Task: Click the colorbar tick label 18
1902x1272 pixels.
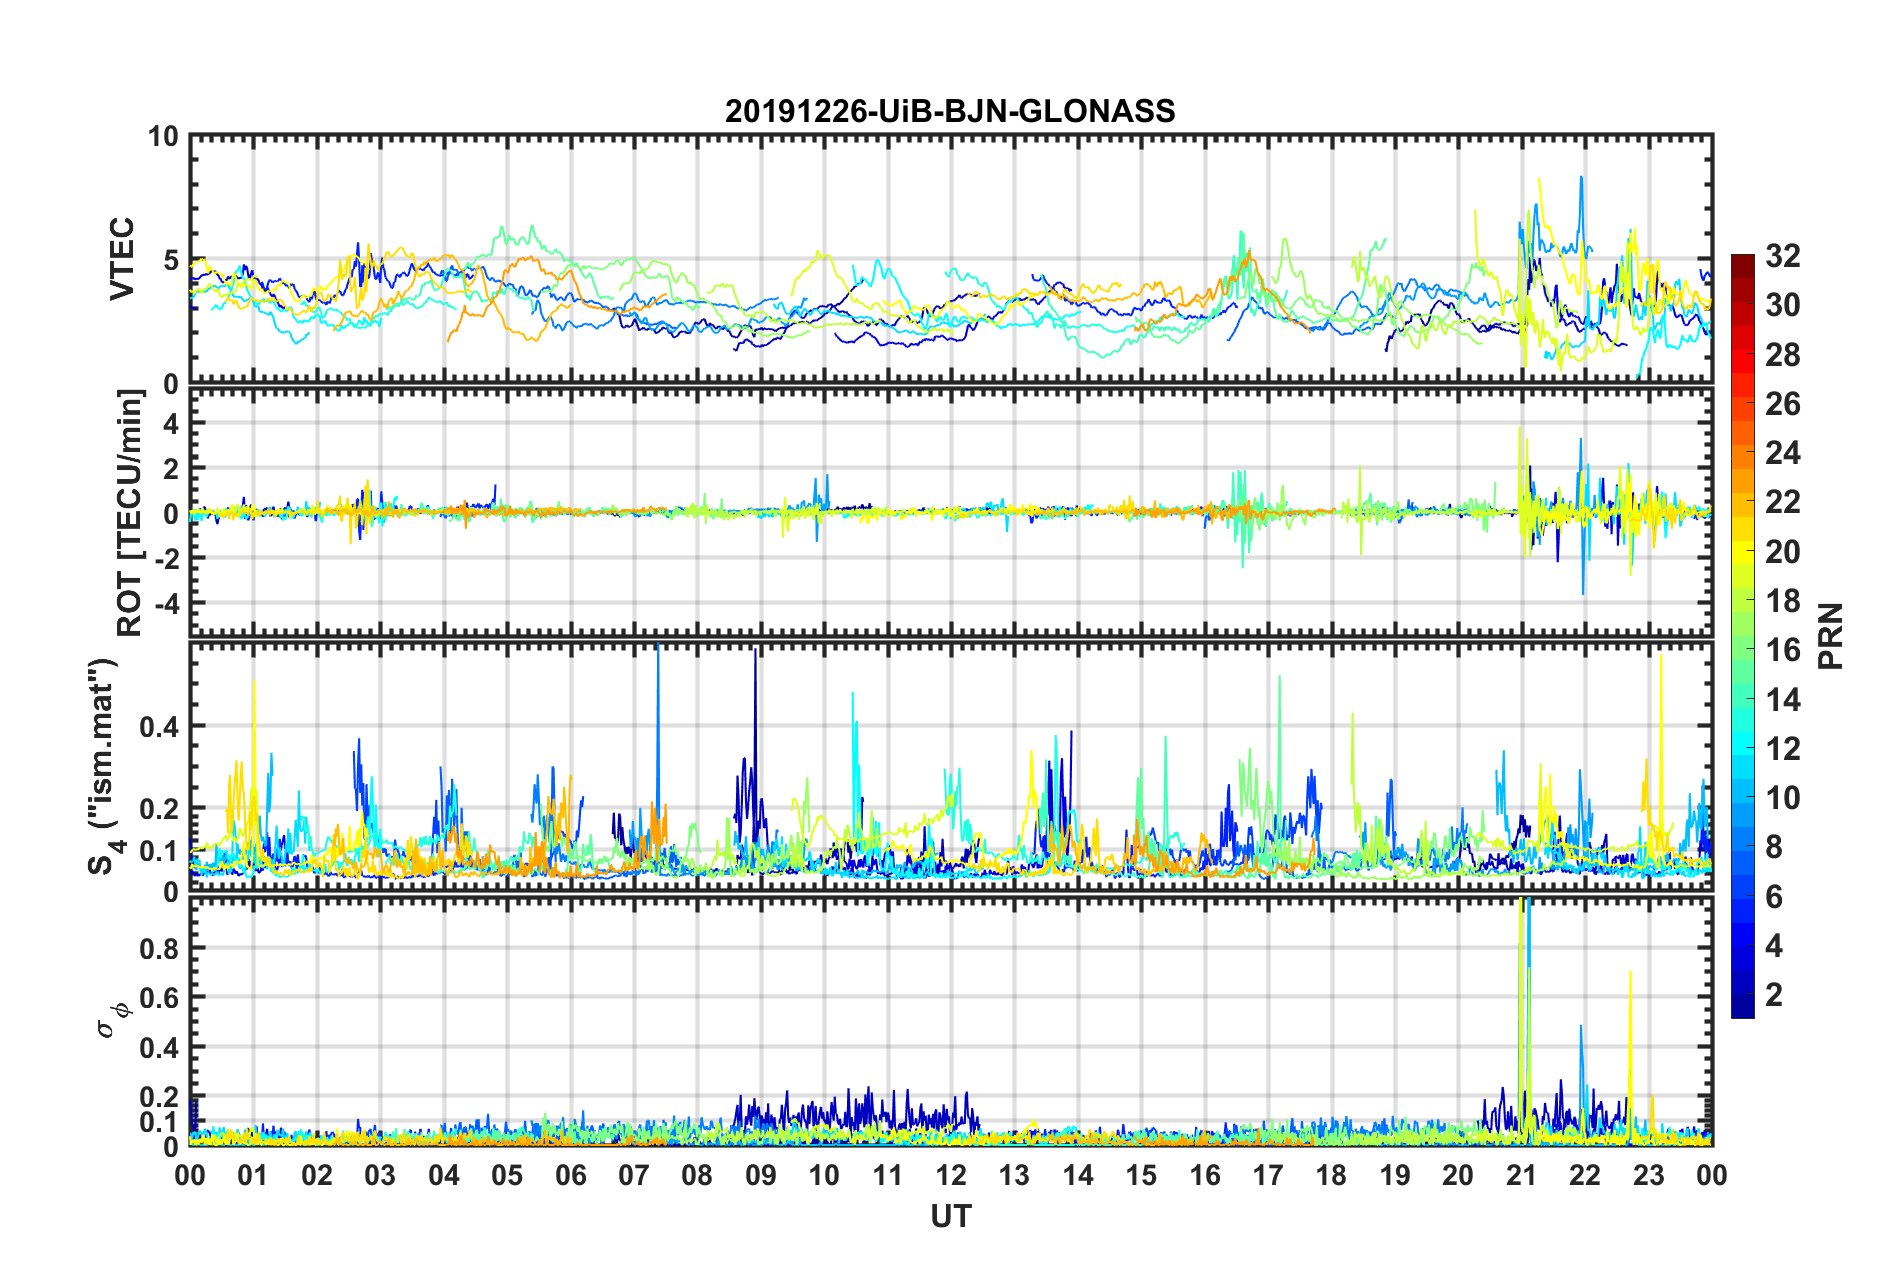Action: coord(1782,601)
